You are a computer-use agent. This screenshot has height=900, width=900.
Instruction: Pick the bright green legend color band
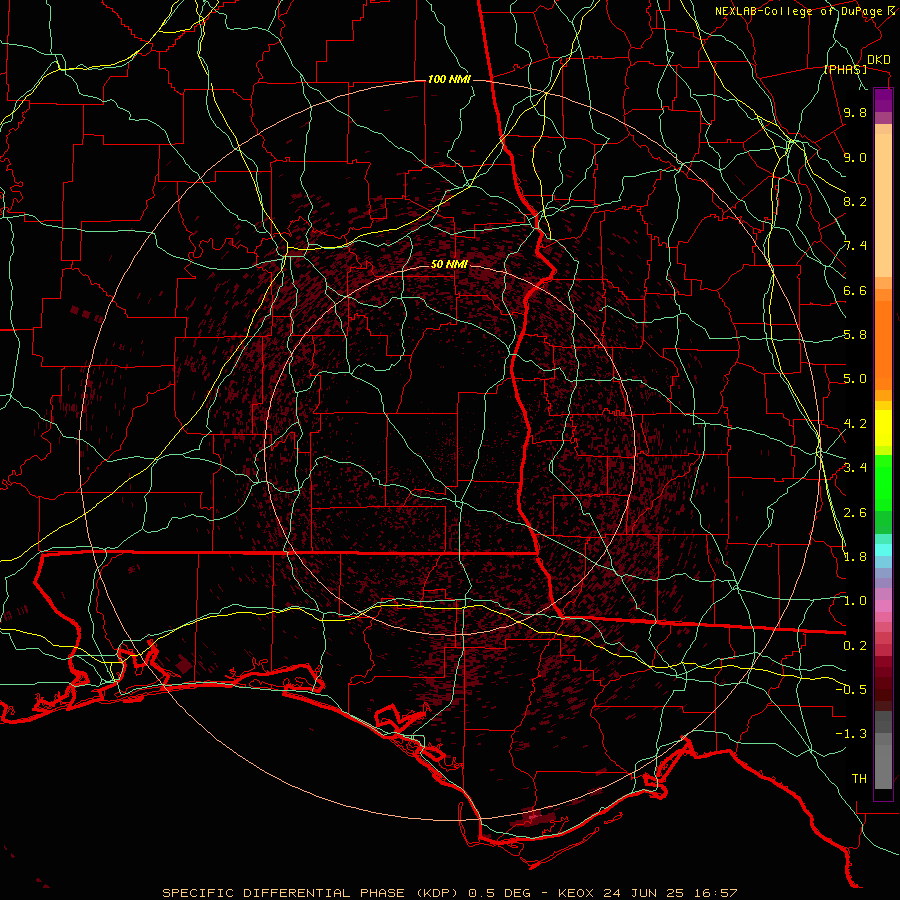pos(883,483)
